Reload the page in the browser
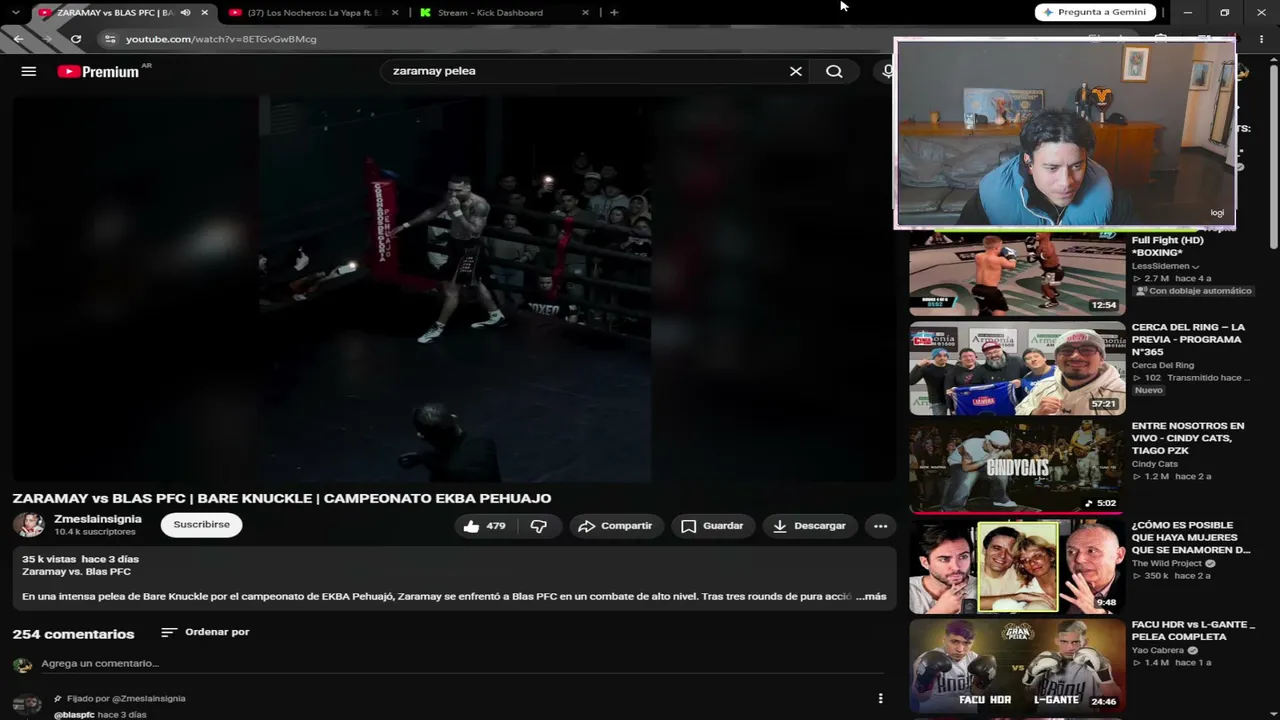This screenshot has height=720, width=1280. pyautogui.click(x=76, y=39)
